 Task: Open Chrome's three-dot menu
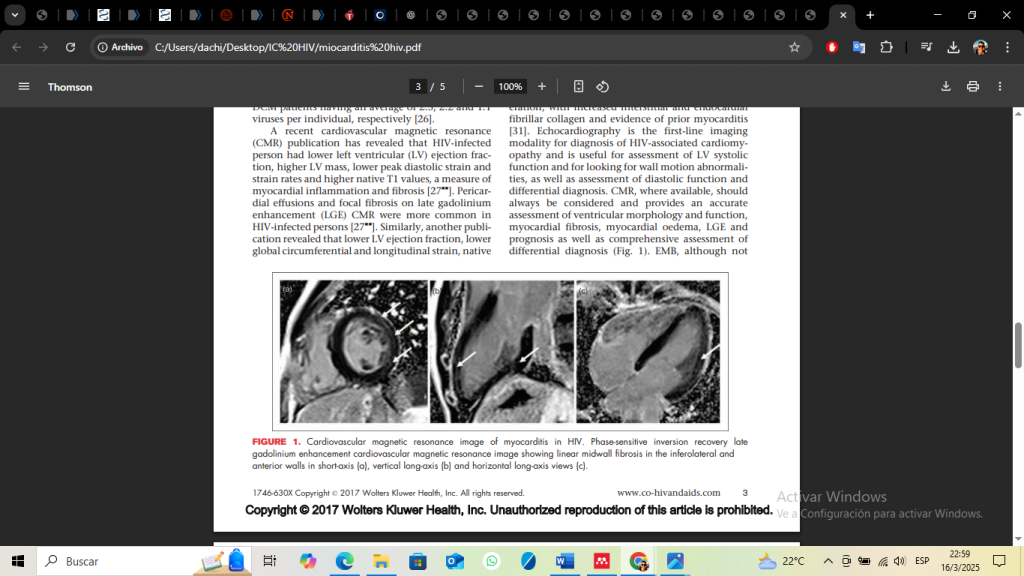point(1005,47)
